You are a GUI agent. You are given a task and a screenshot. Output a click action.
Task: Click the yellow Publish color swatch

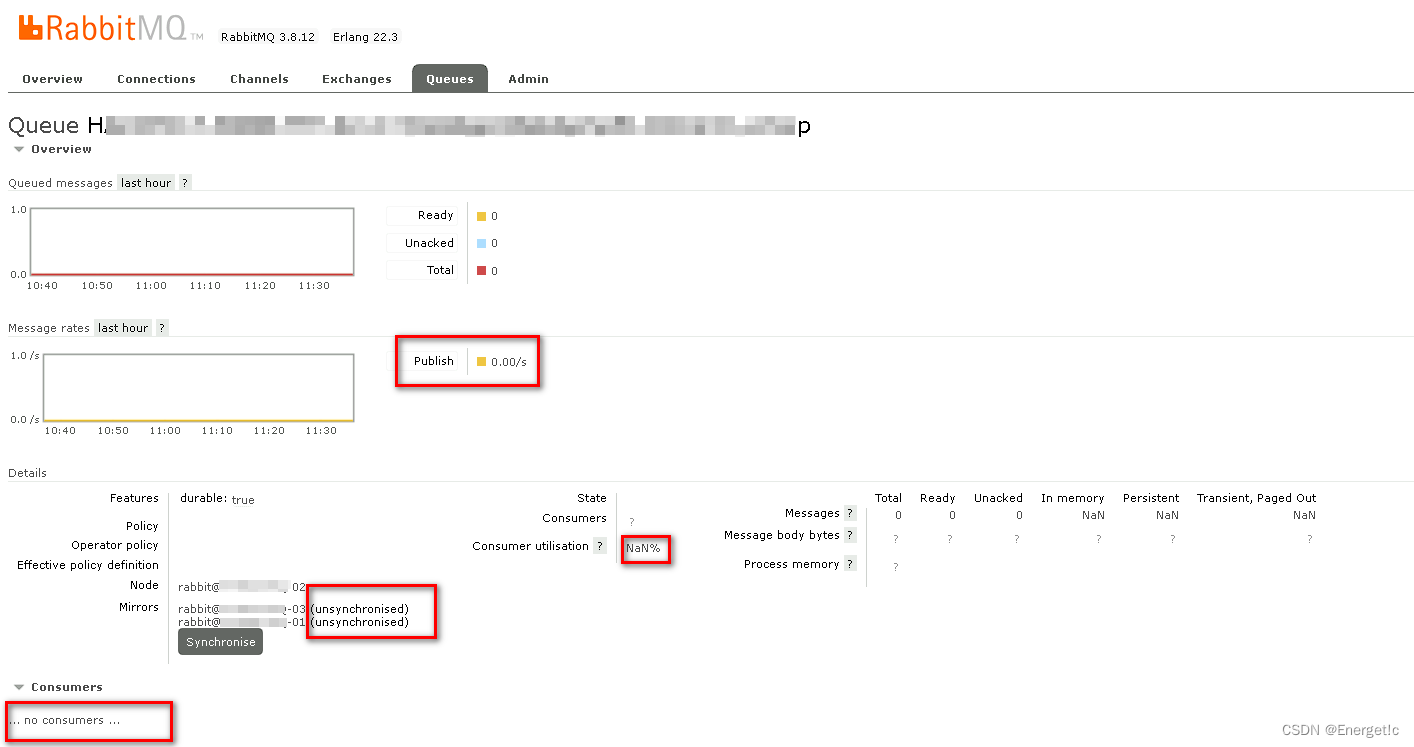tap(481, 362)
